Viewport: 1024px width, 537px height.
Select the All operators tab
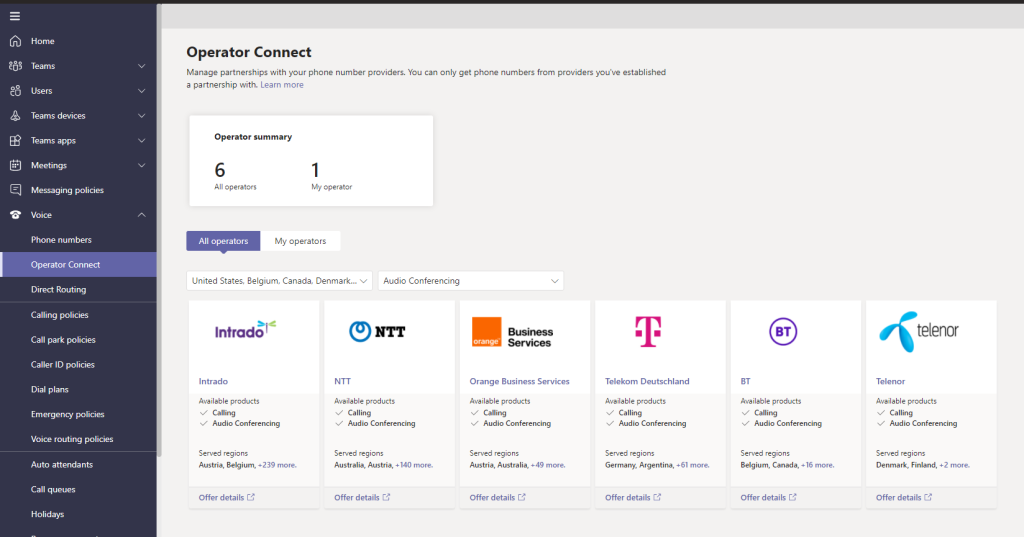(223, 241)
